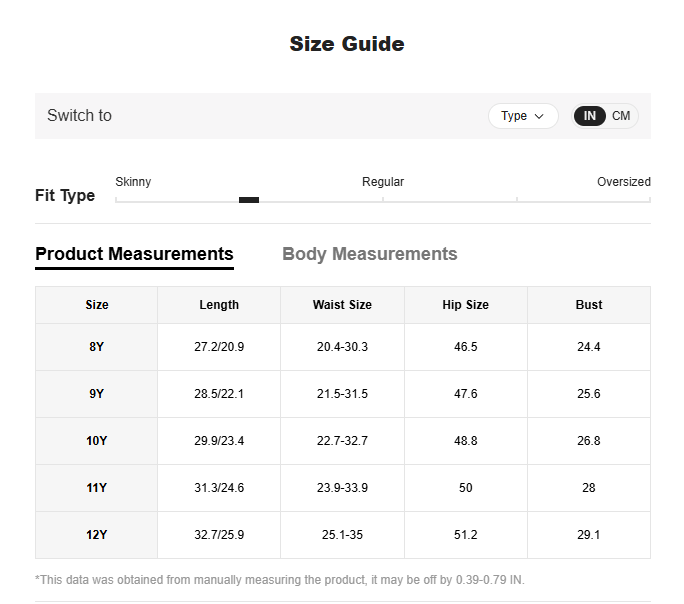
Task: Click hip size value 50
Action: click(x=465, y=488)
